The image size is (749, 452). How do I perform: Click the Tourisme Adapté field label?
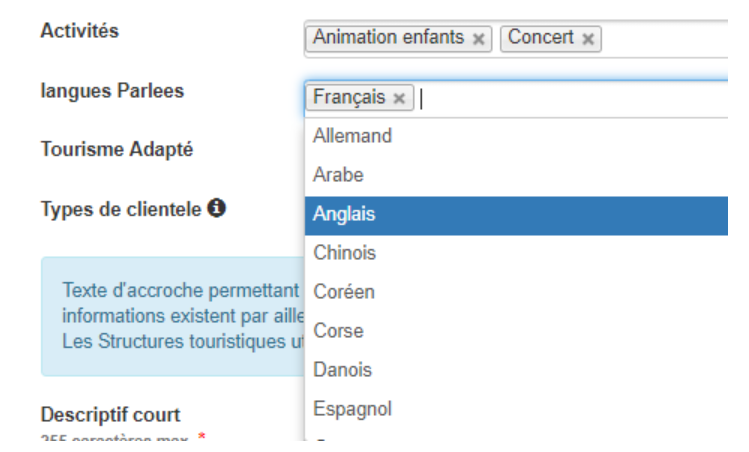117,150
